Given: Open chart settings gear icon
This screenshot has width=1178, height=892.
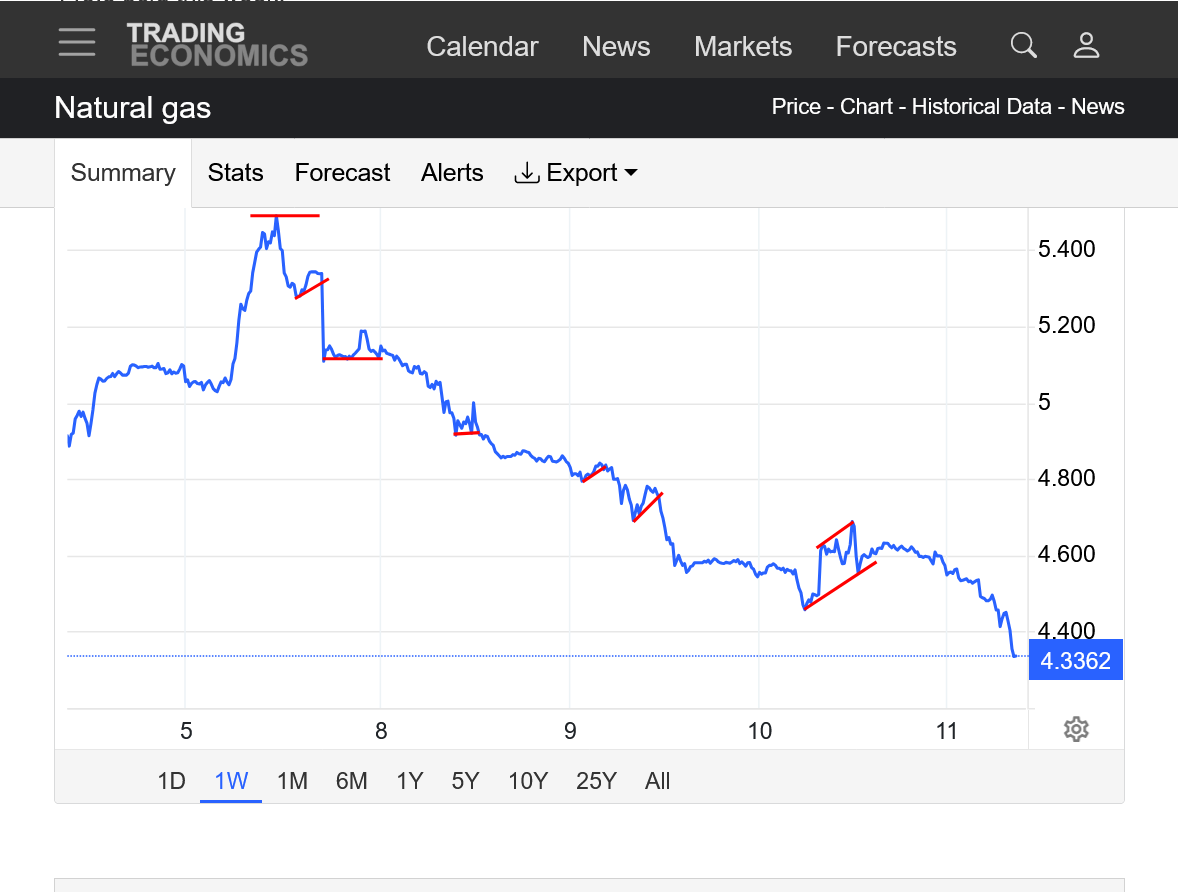Looking at the screenshot, I should (1076, 729).
